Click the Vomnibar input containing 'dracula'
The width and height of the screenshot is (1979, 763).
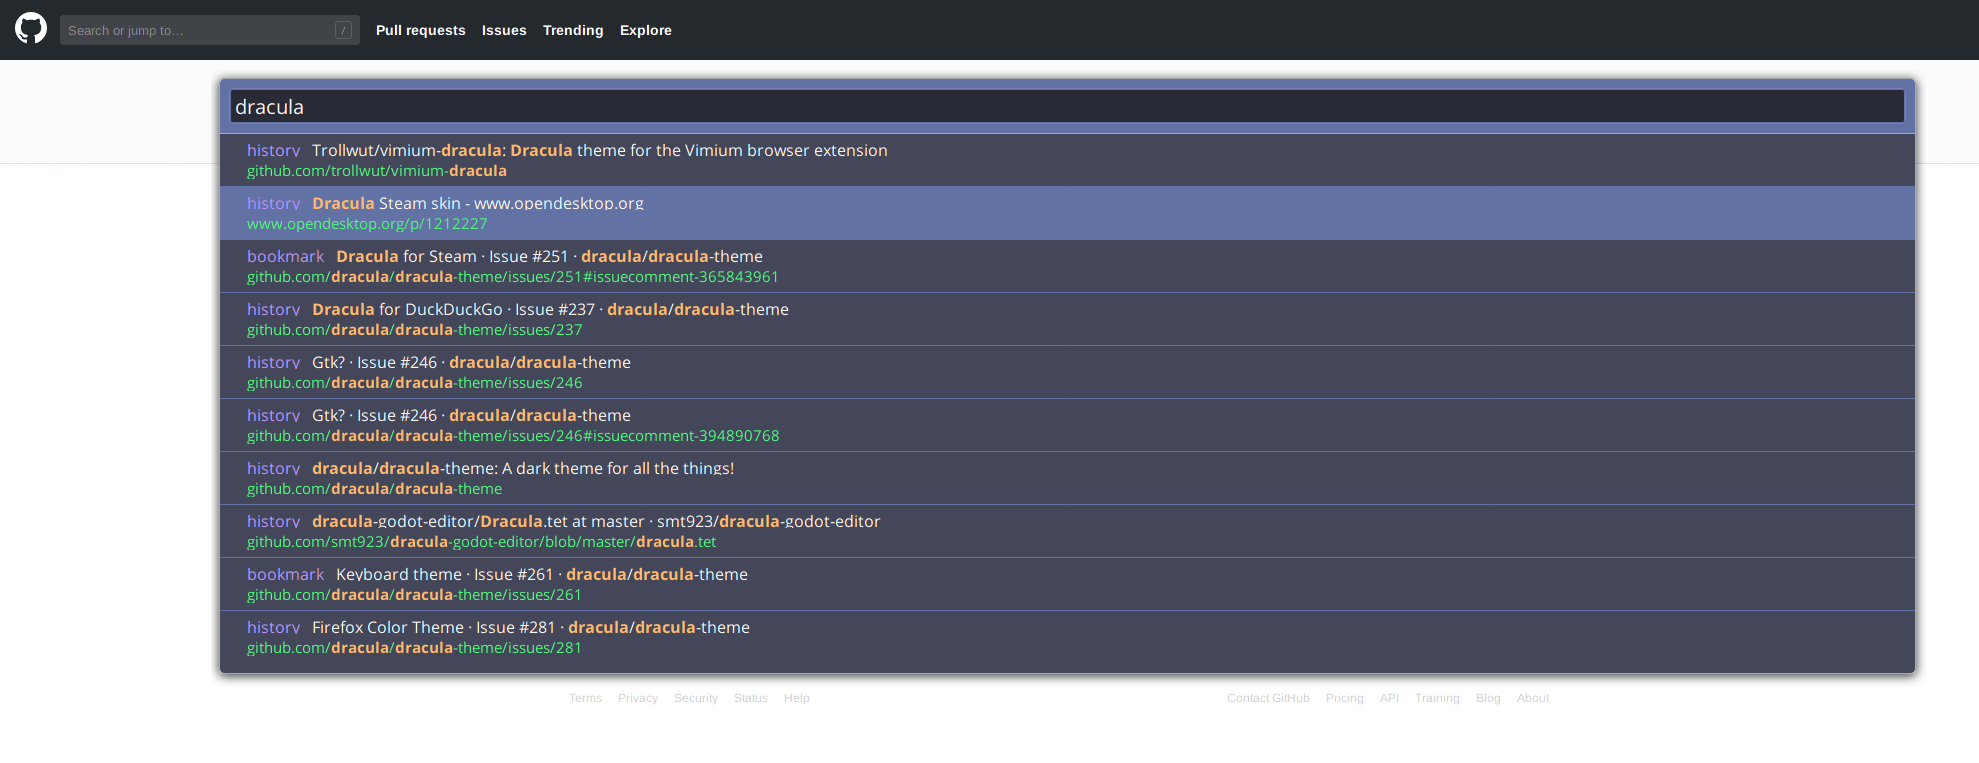coord(1067,106)
